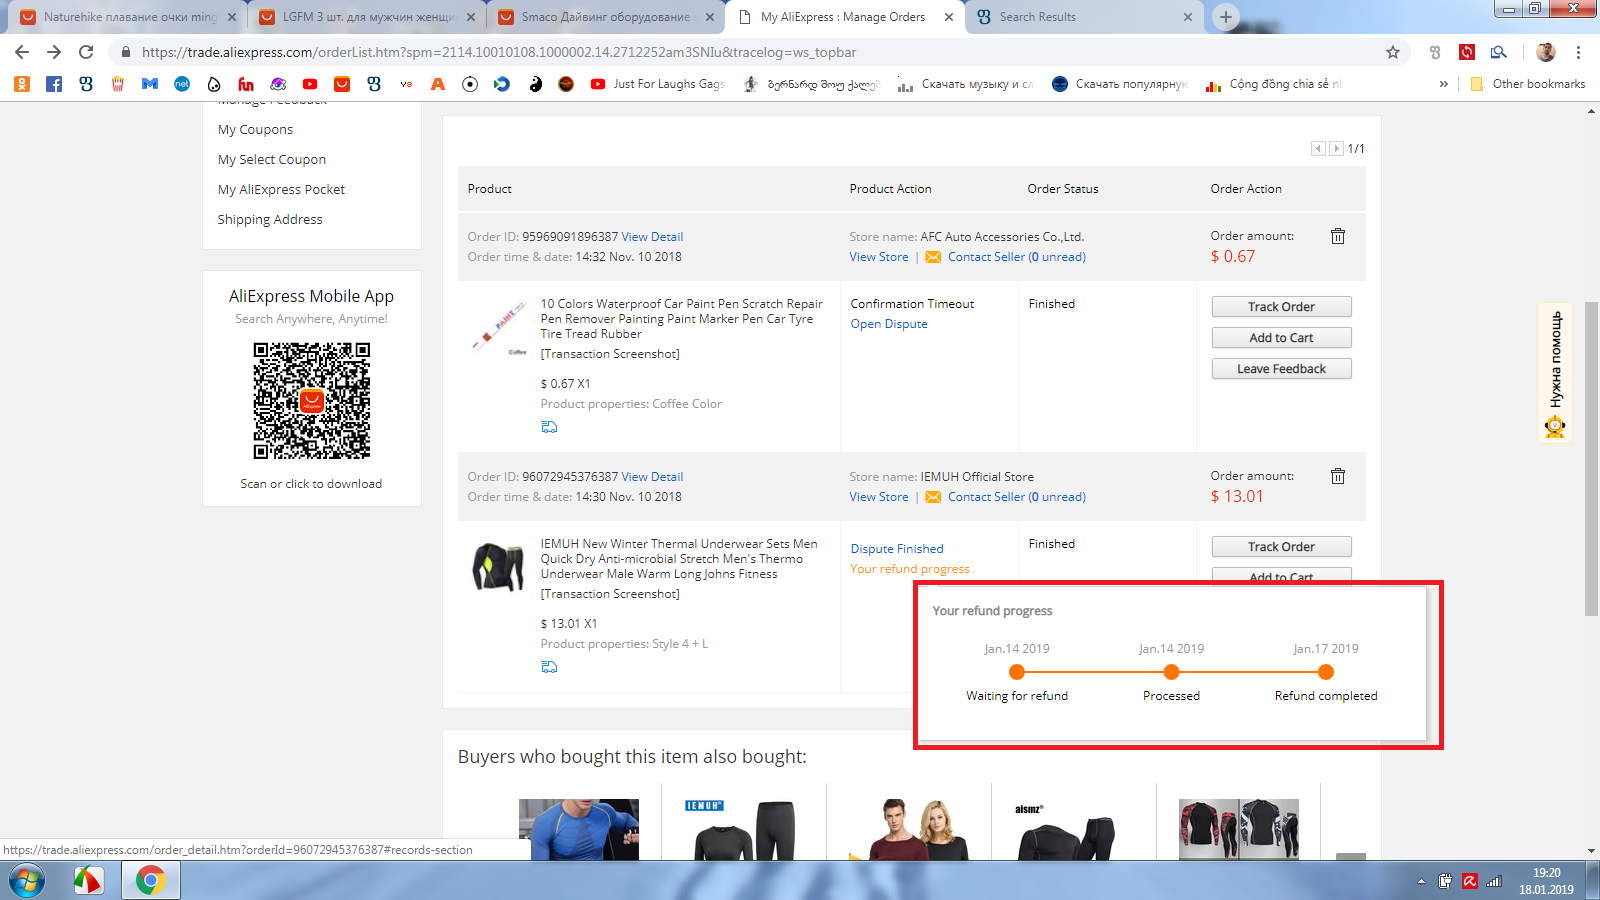This screenshot has height=900, width=1600.
Task: Open the Chrome profile avatar
Action: coord(1546,52)
